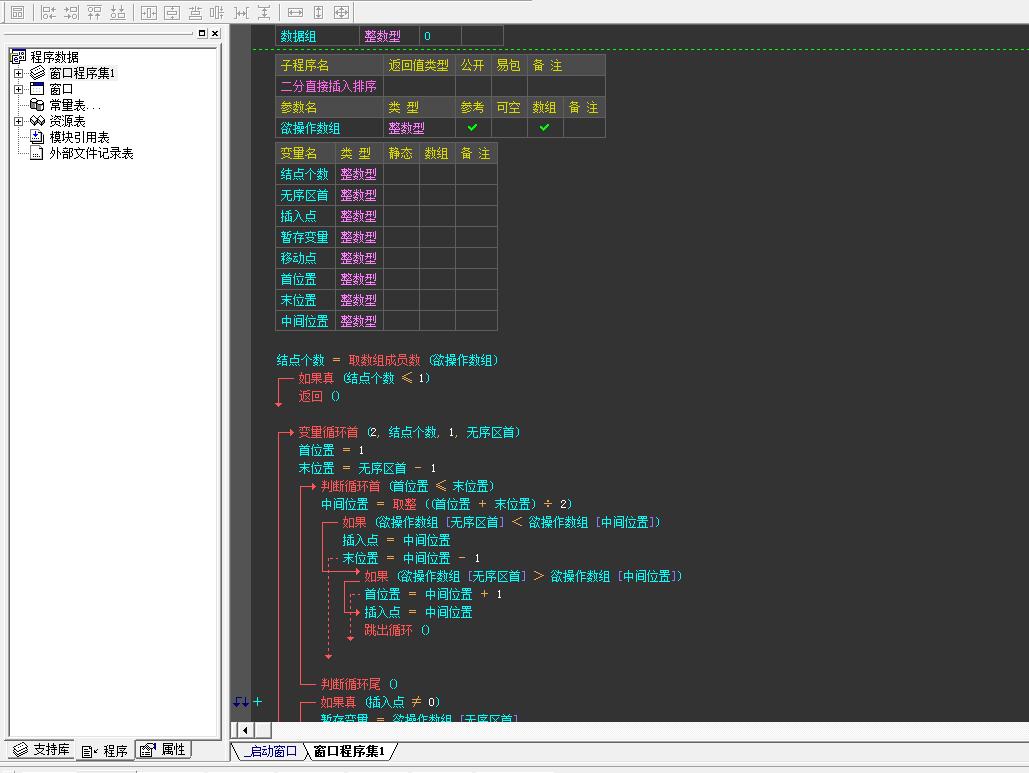The height and width of the screenshot is (773, 1029).
Task: Close the left project panel
Action: (x=215, y=33)
